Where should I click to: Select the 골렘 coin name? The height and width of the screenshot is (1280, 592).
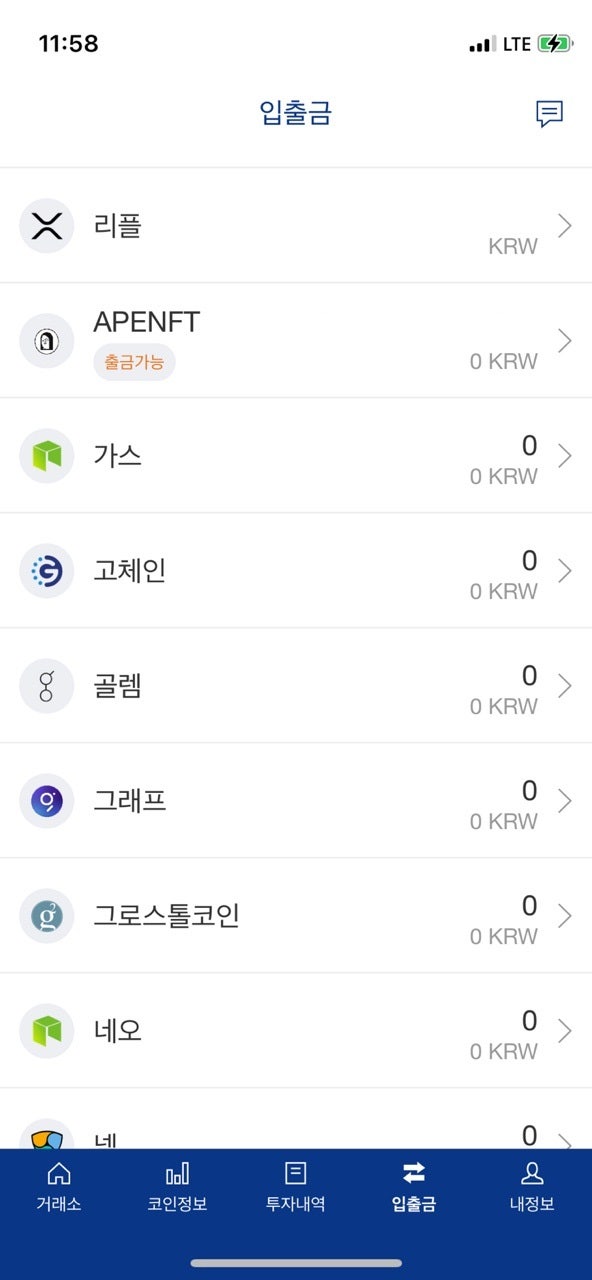(118, 686)
